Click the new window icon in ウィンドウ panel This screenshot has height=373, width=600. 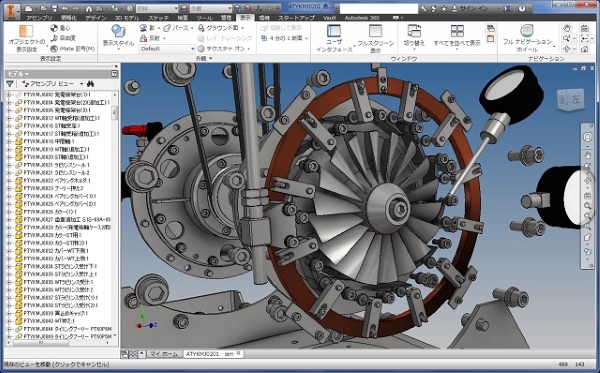pos(490,39)
